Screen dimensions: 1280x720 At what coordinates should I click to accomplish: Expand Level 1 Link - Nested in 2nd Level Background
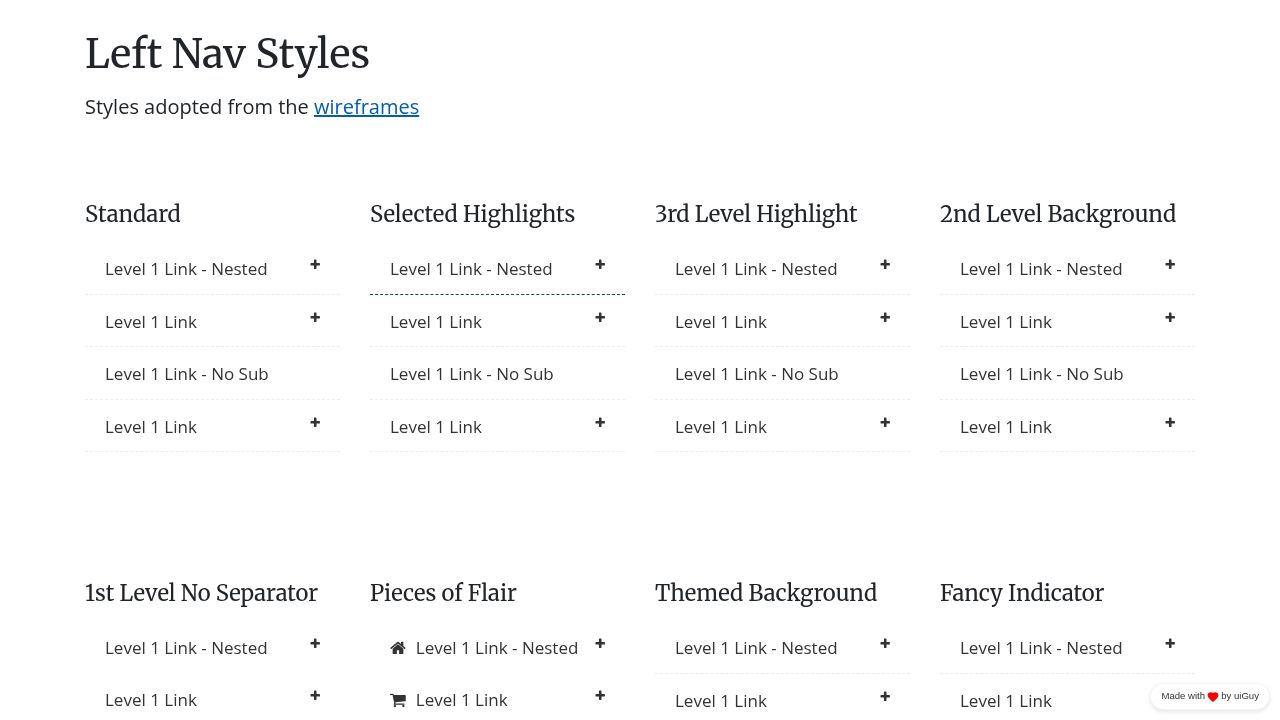pyautogui.click(x=1170, y=264)
